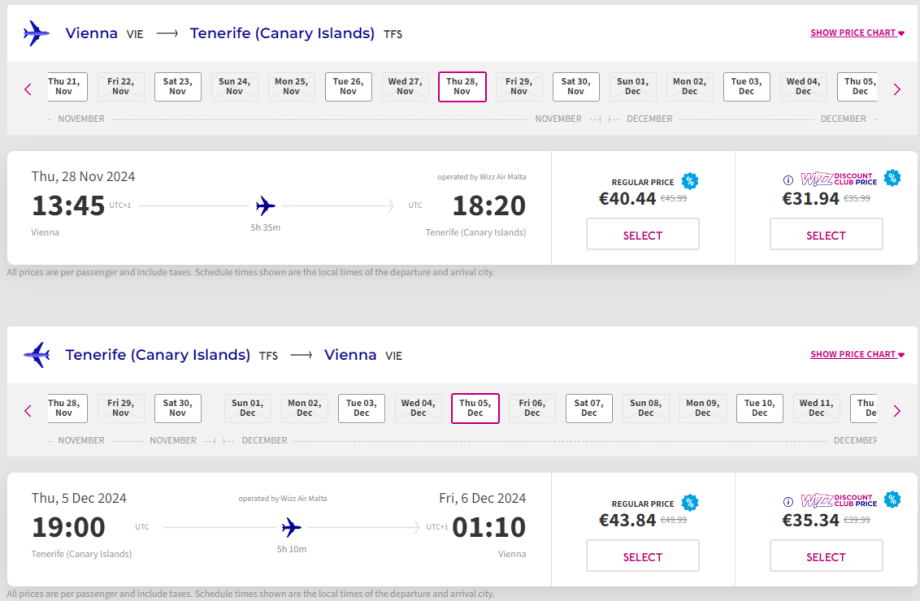Select return Wizz Discount Club price €35.34
920x601 pixels.
[826, 557]
